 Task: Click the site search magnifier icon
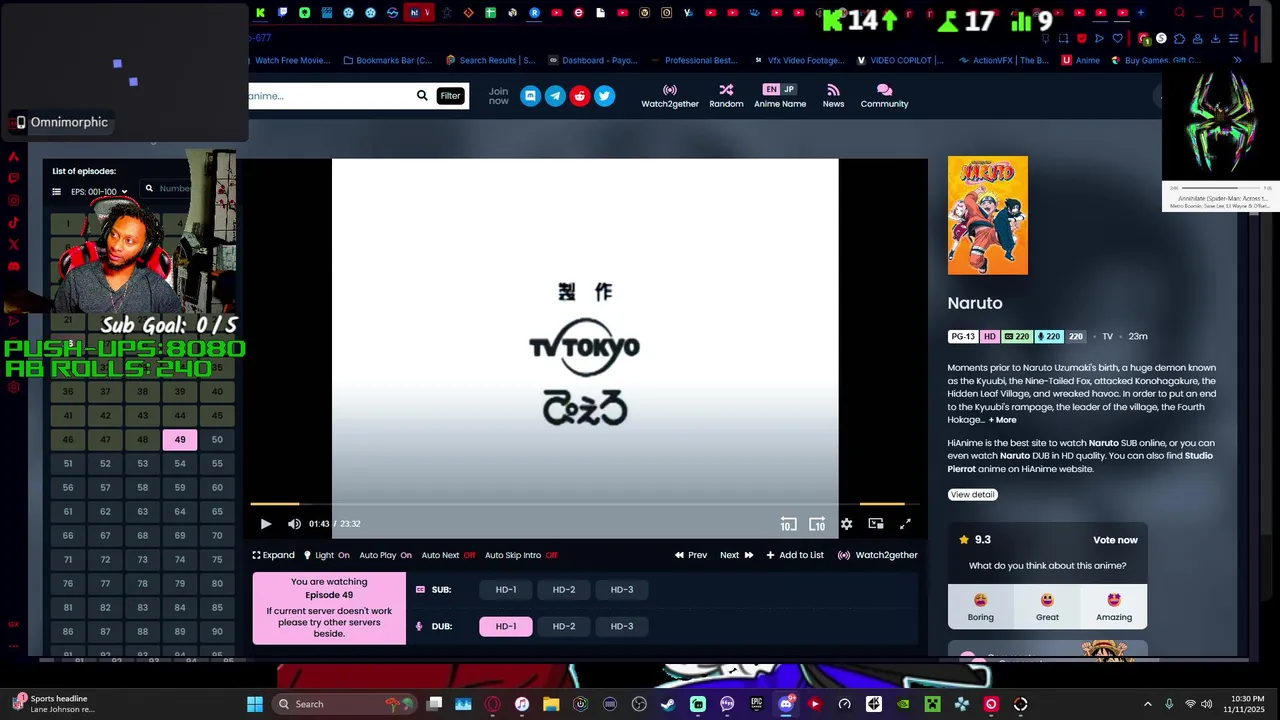422,96
